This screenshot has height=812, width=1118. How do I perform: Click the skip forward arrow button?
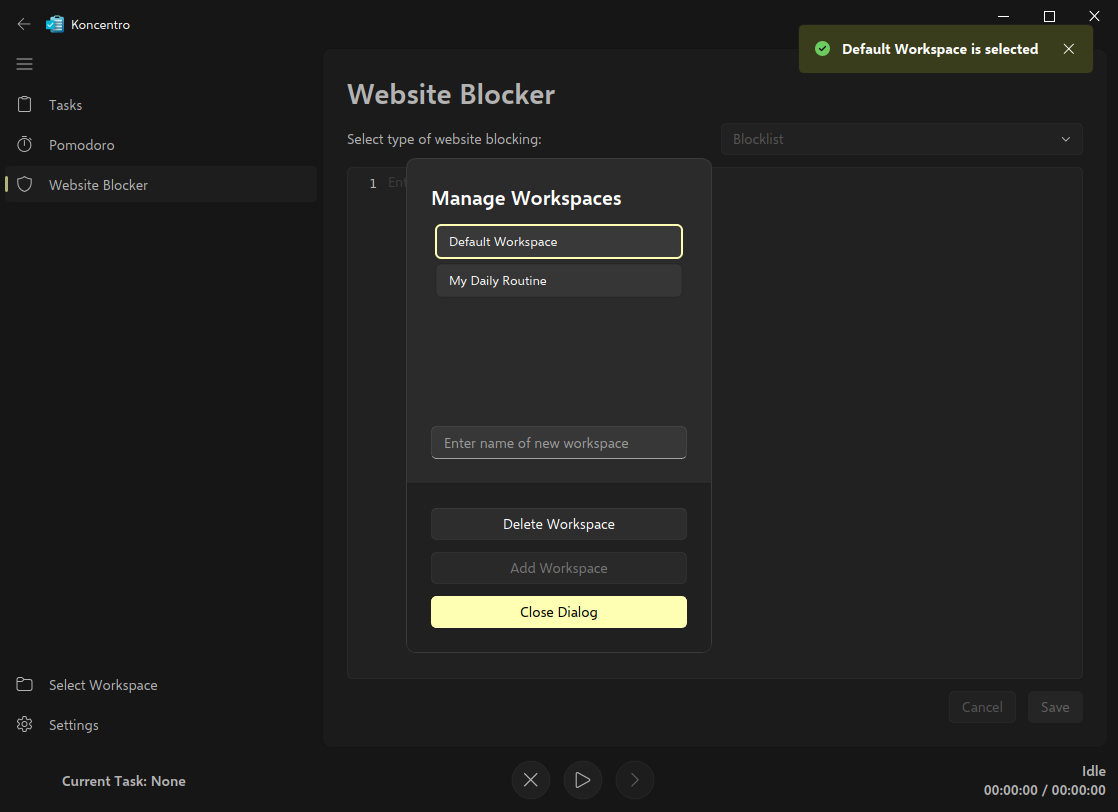(635, 780)
